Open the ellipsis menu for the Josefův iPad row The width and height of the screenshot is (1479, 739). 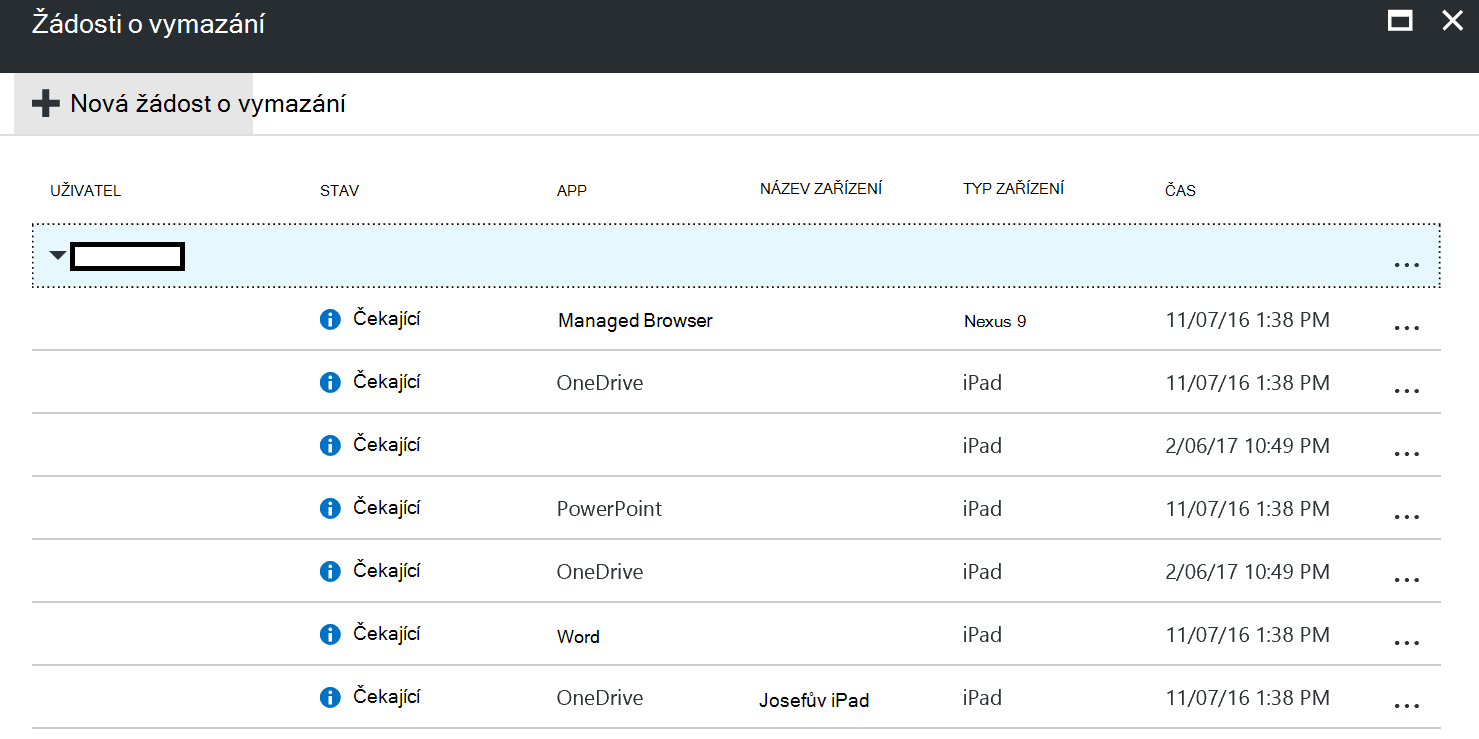(1406, 705)
